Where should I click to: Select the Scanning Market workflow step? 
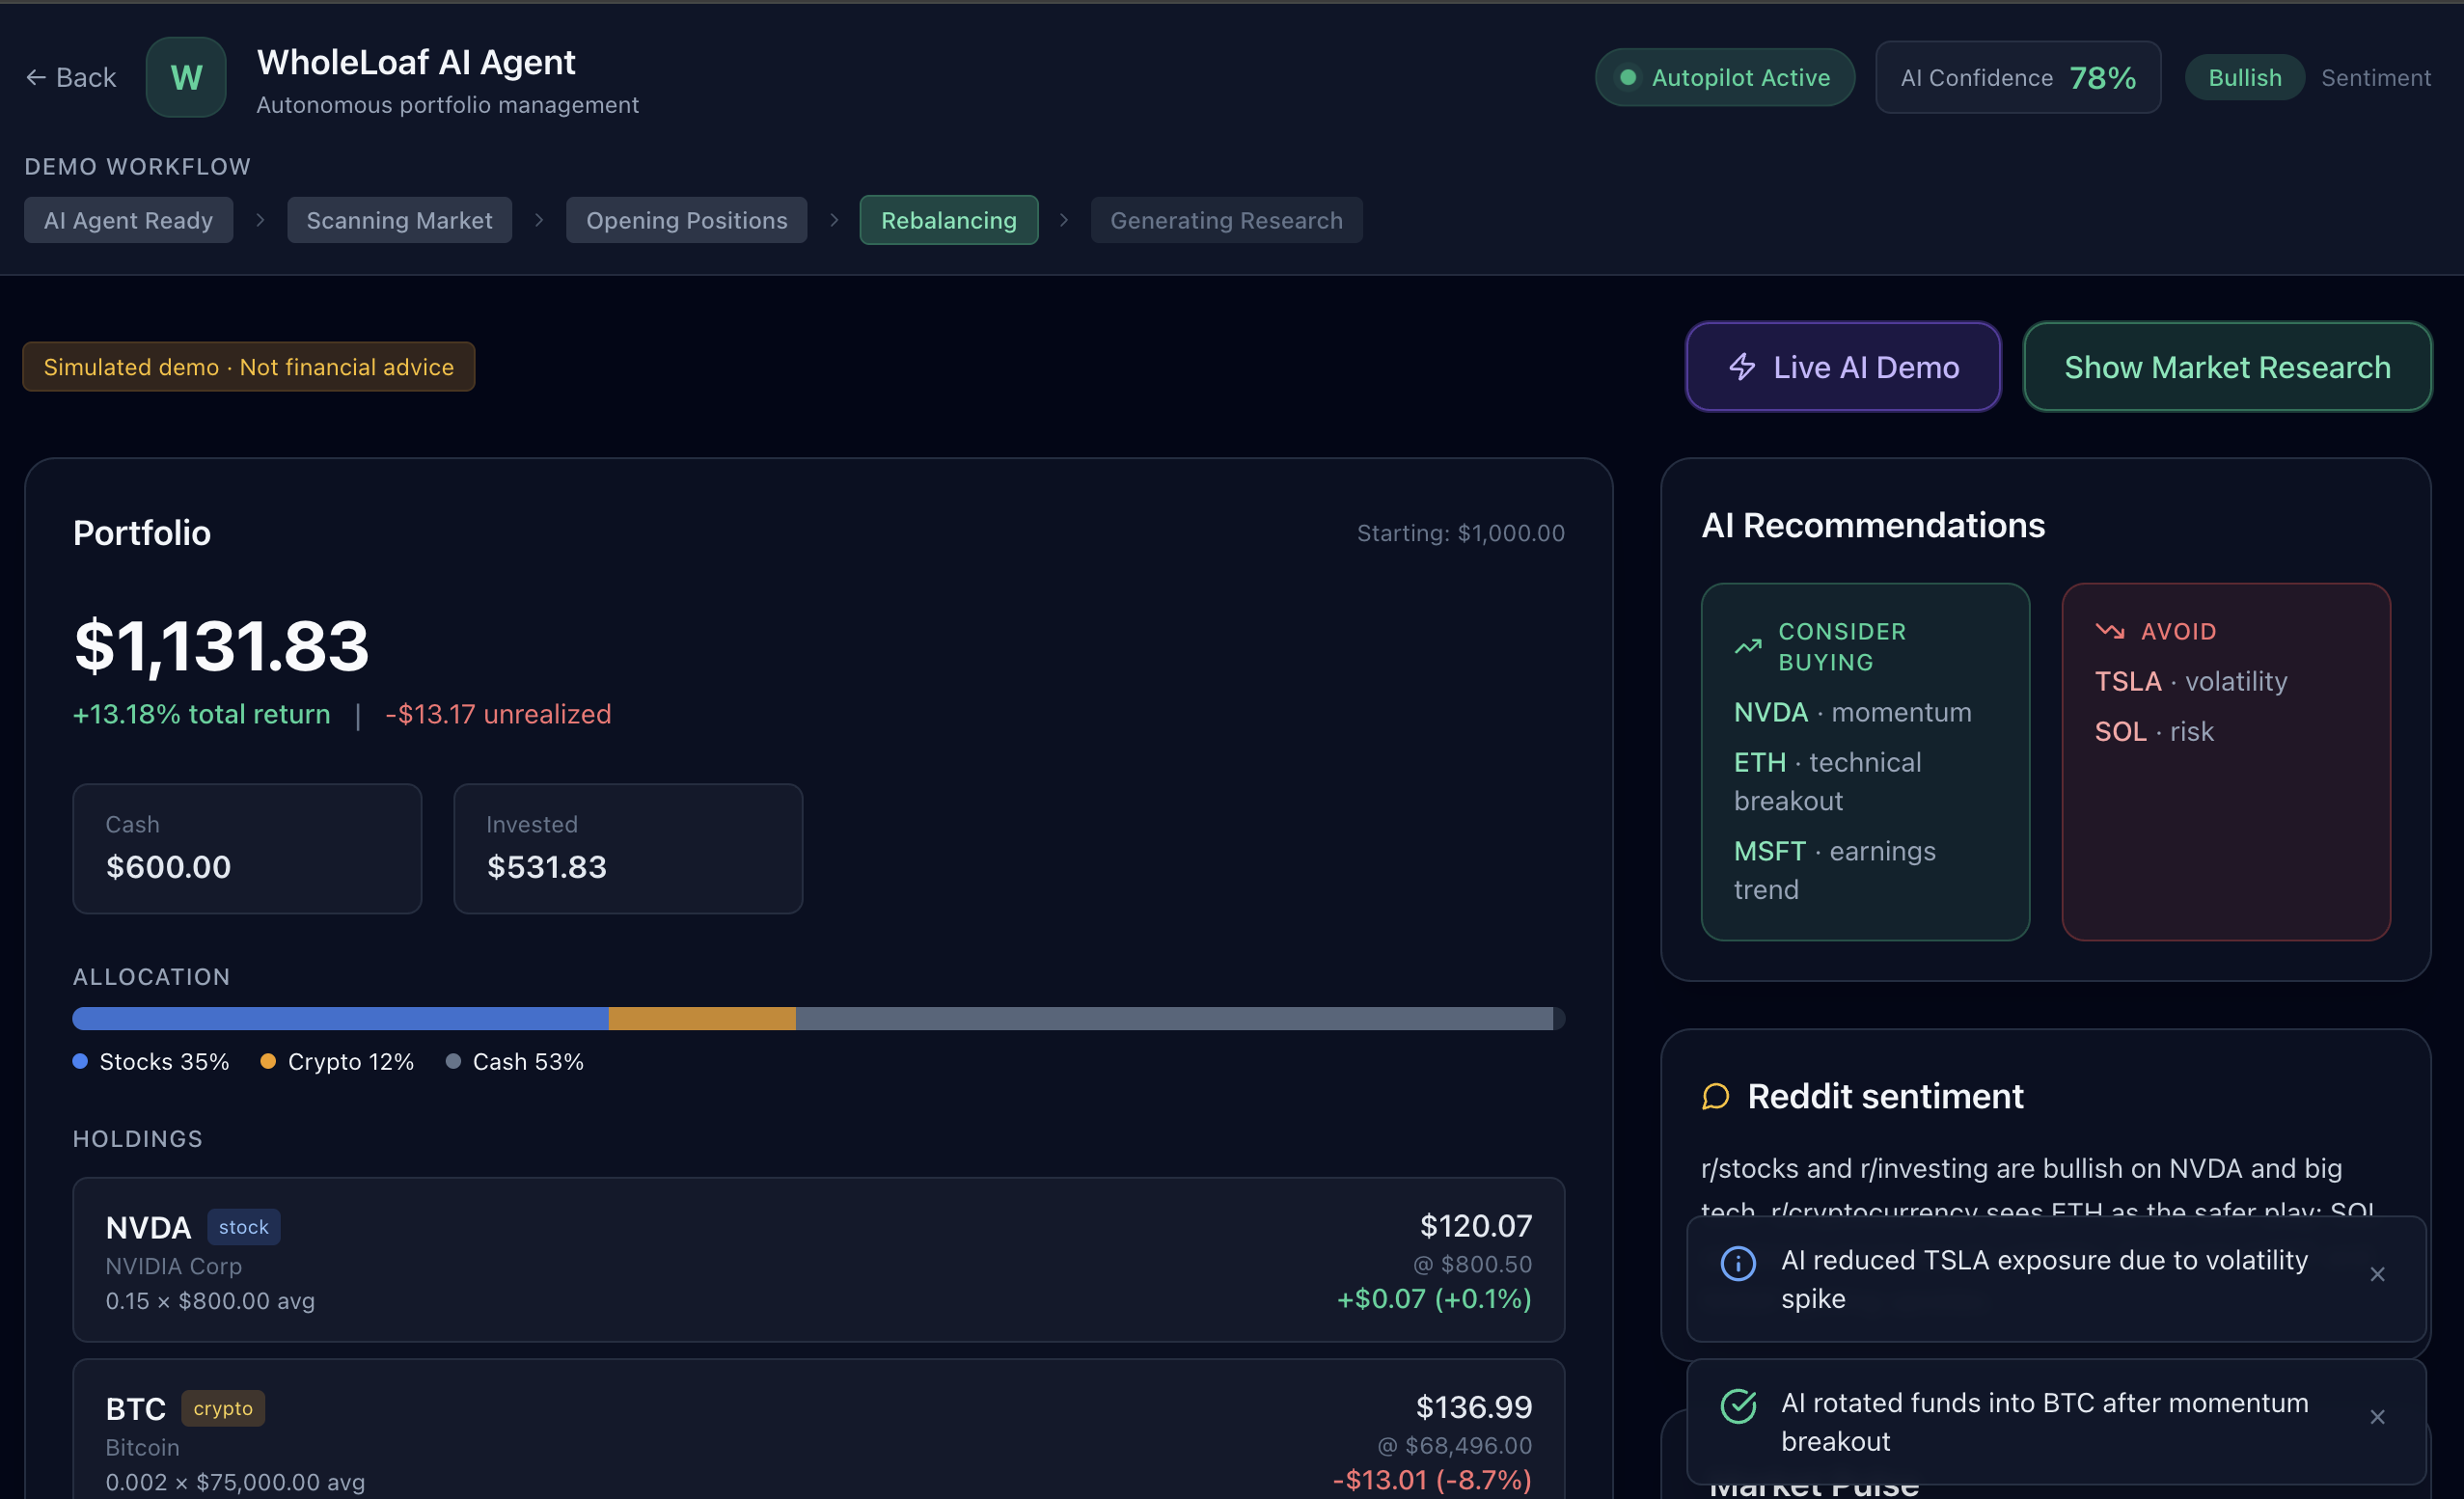pos(399,220)
